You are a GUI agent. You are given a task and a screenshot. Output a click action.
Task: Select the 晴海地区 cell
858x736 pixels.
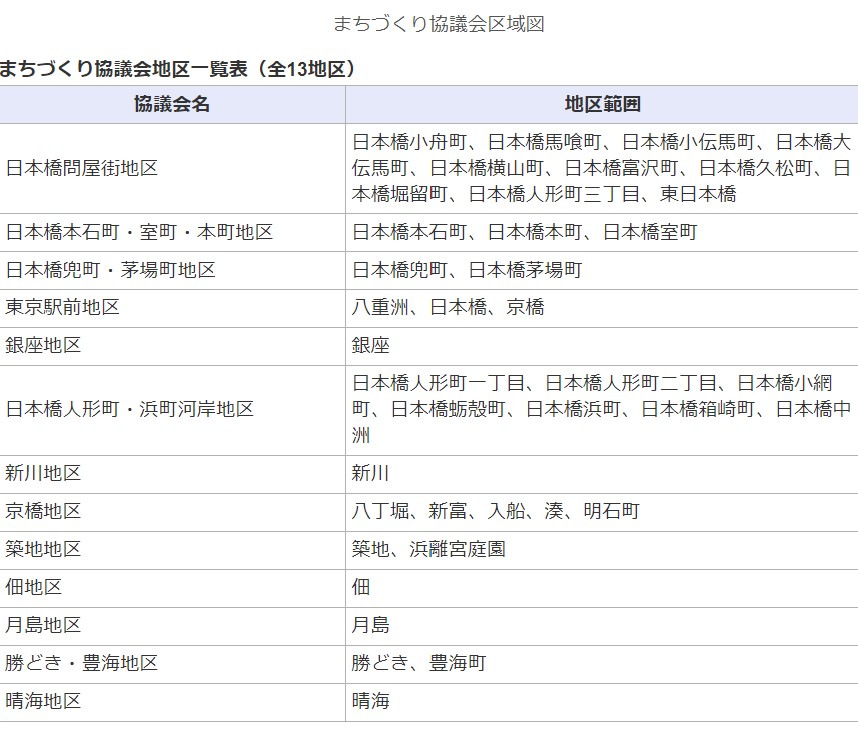(44, 702)
